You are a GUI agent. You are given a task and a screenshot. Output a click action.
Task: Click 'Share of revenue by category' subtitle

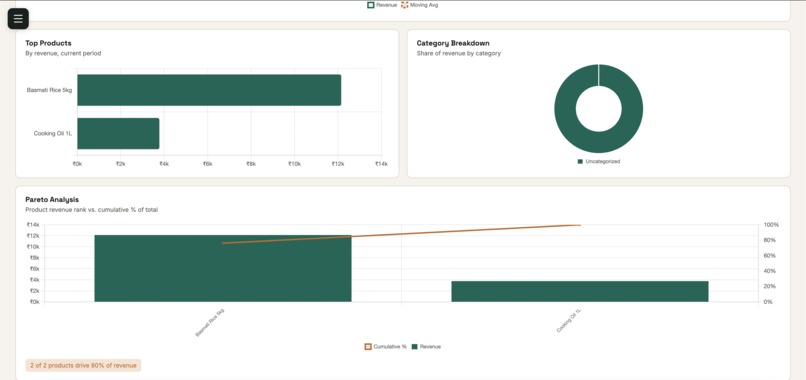[459, 53]
